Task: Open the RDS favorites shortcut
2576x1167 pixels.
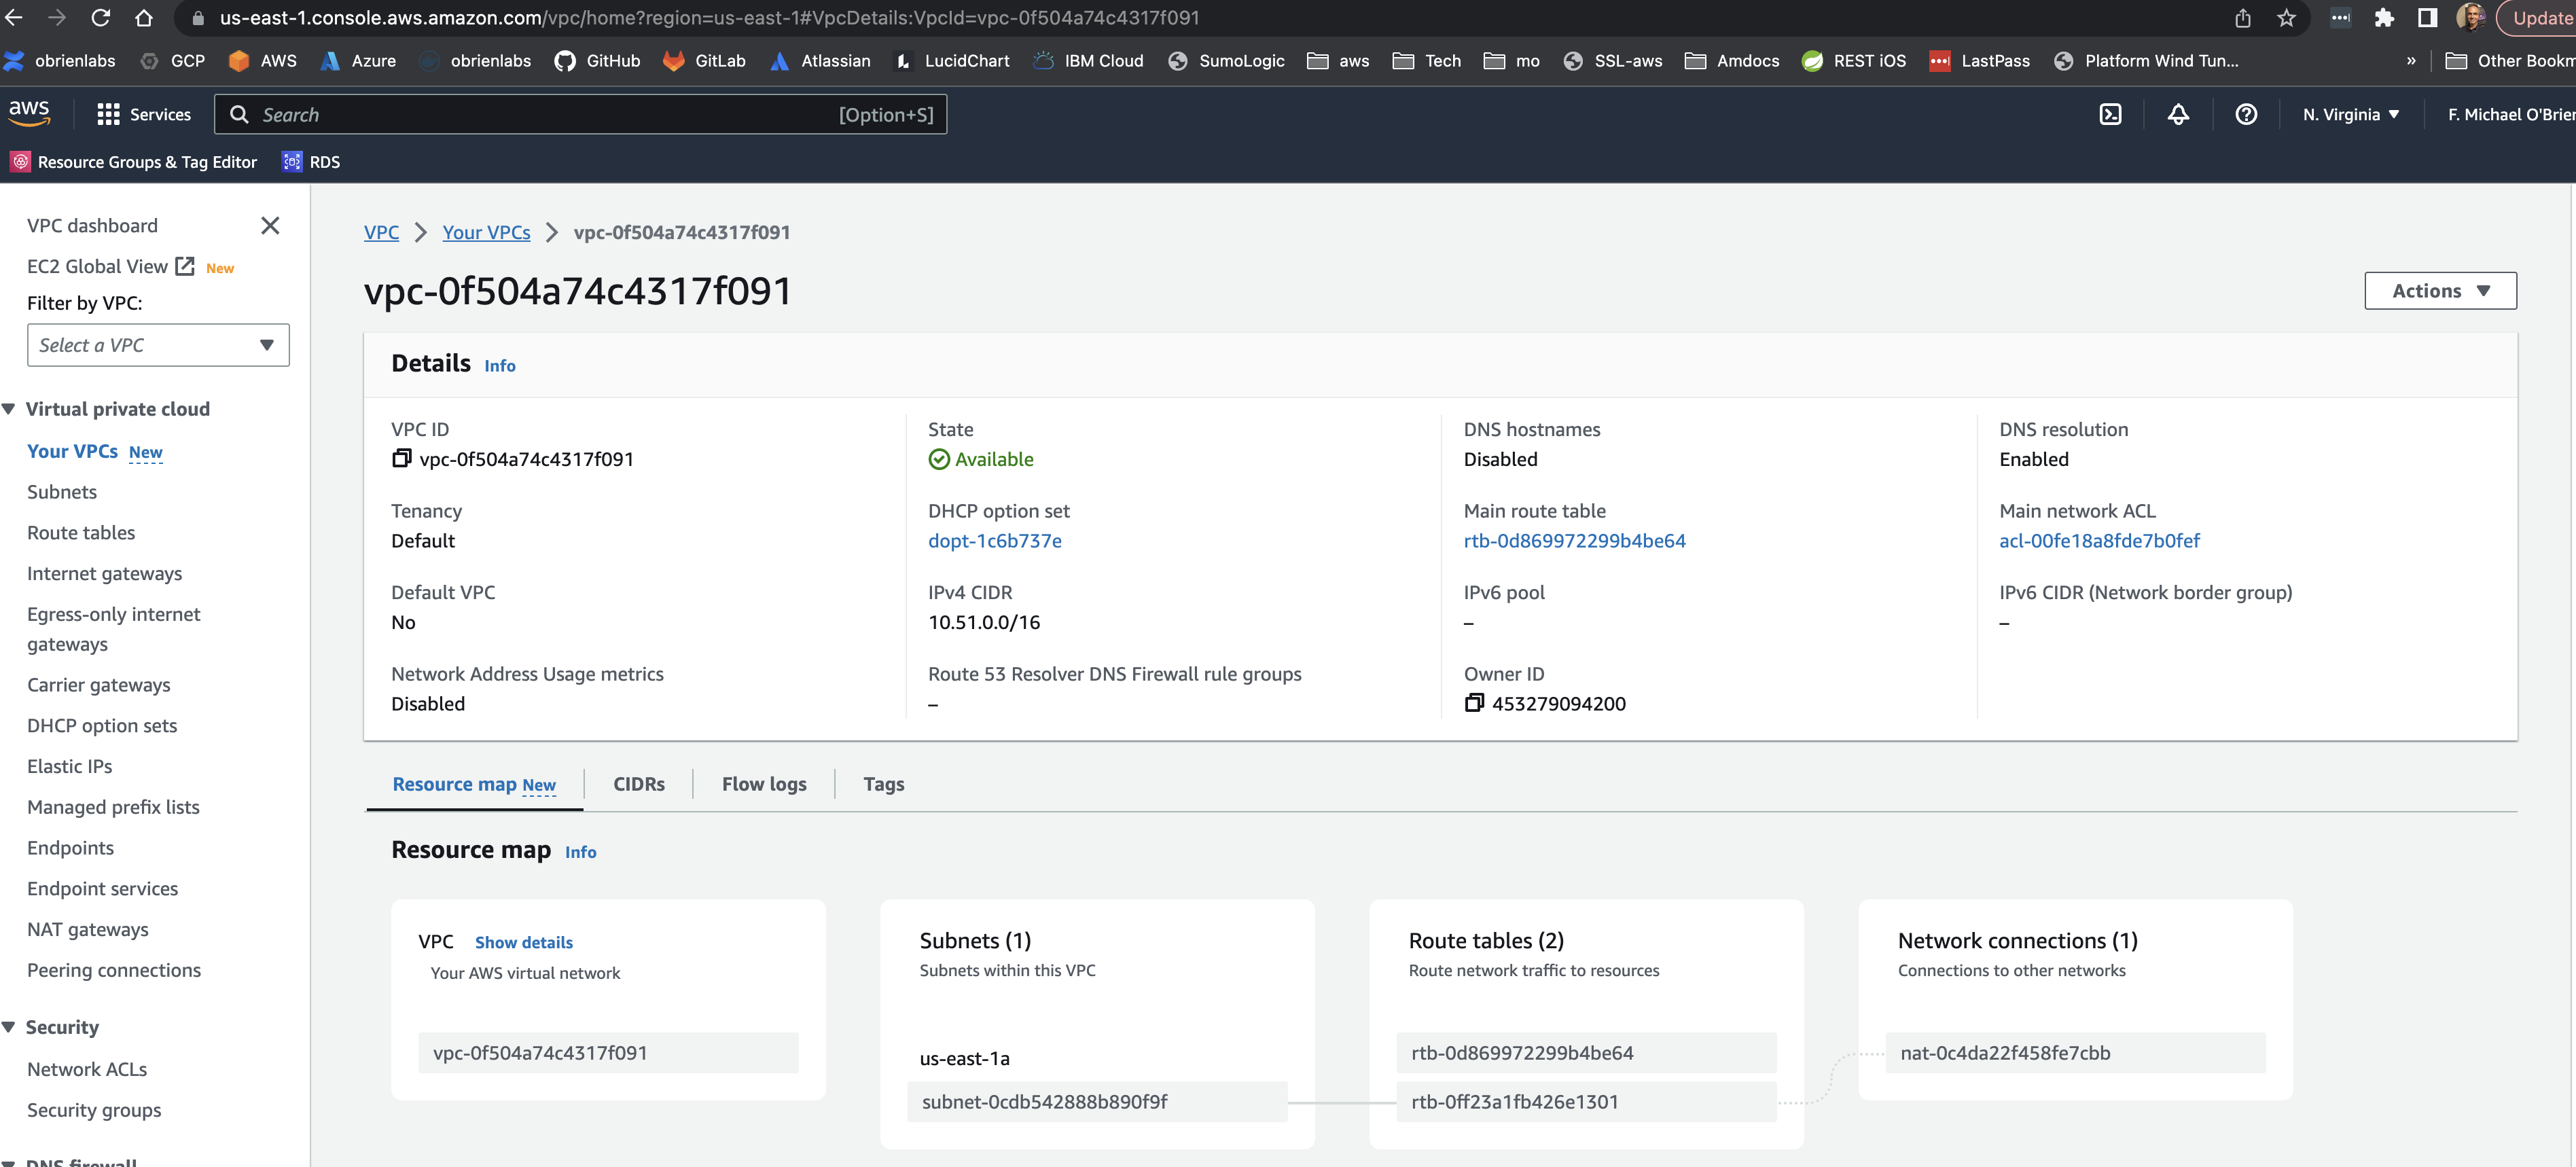Action: coord(311,161)
